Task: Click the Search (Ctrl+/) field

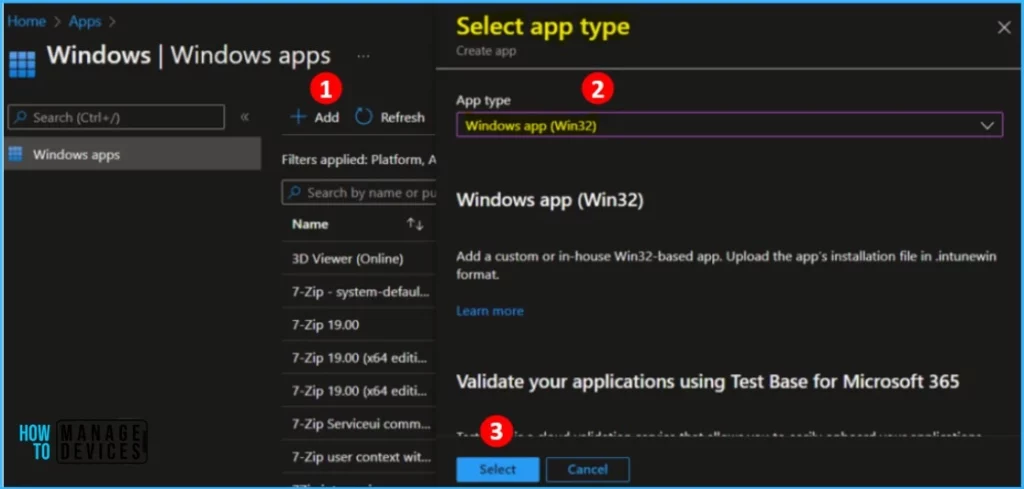Action: click(116, 118)
